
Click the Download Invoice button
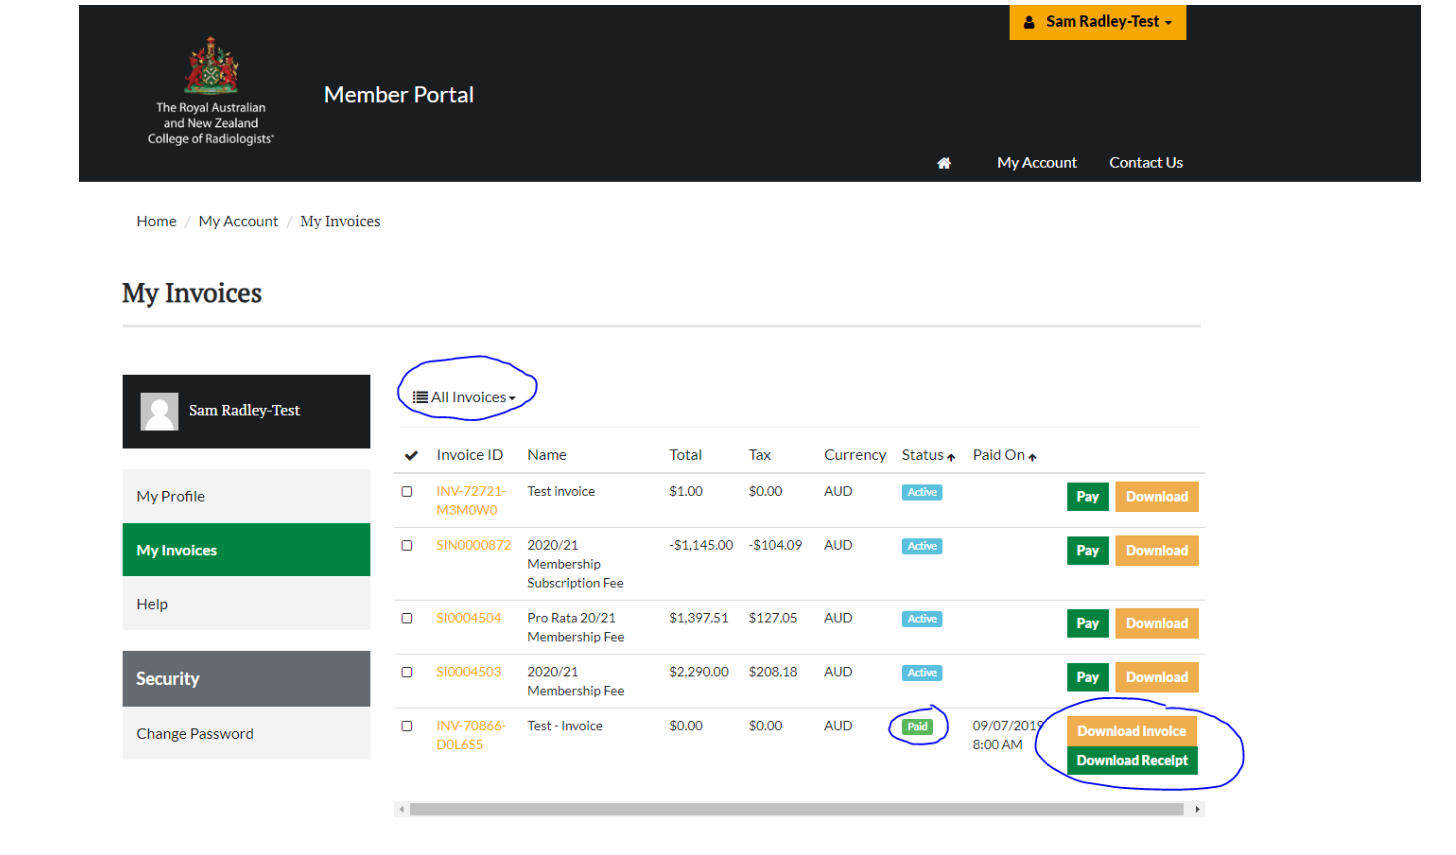click(x=1131, y=731)
